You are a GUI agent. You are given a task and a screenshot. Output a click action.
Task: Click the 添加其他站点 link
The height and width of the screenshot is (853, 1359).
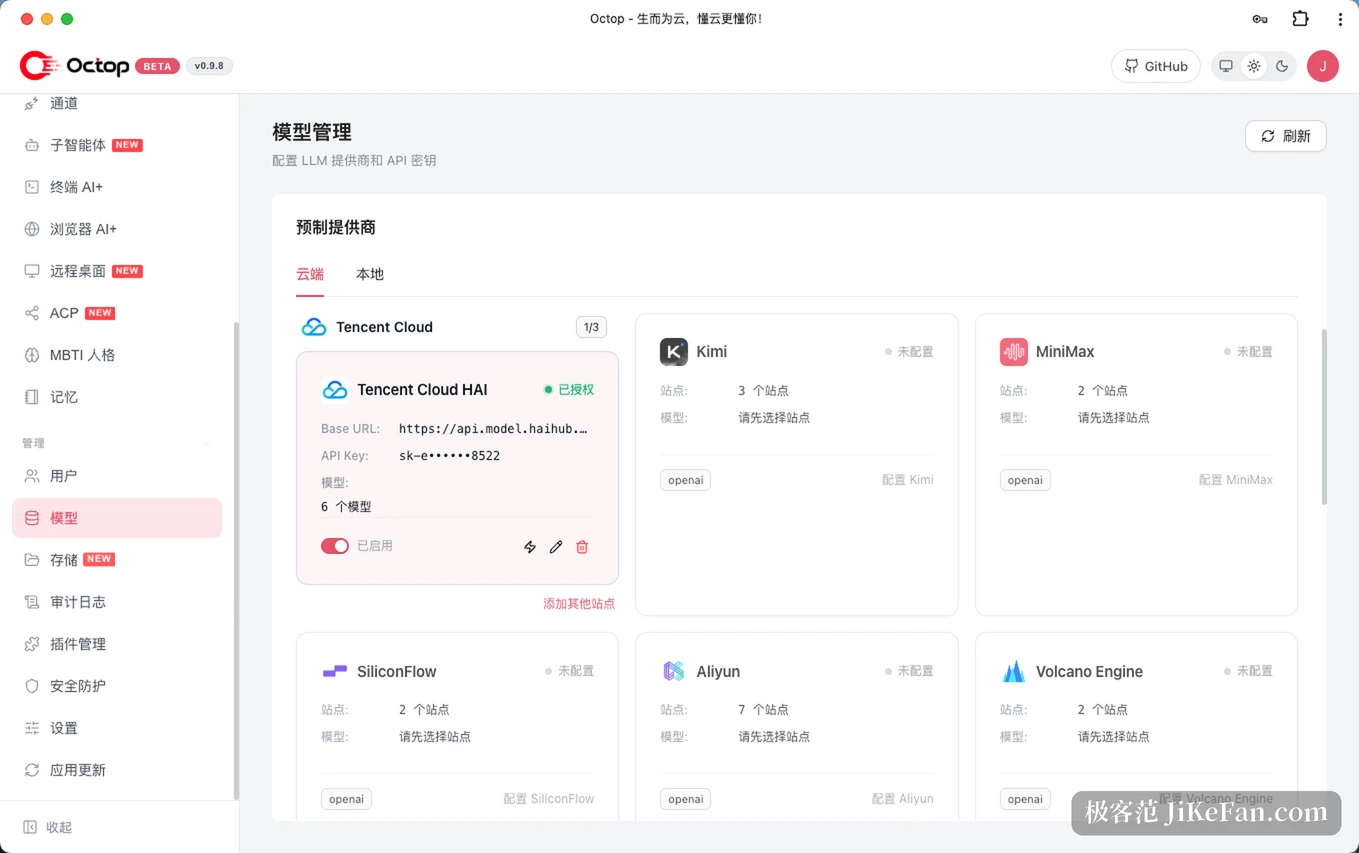click(x=579, y=604)
